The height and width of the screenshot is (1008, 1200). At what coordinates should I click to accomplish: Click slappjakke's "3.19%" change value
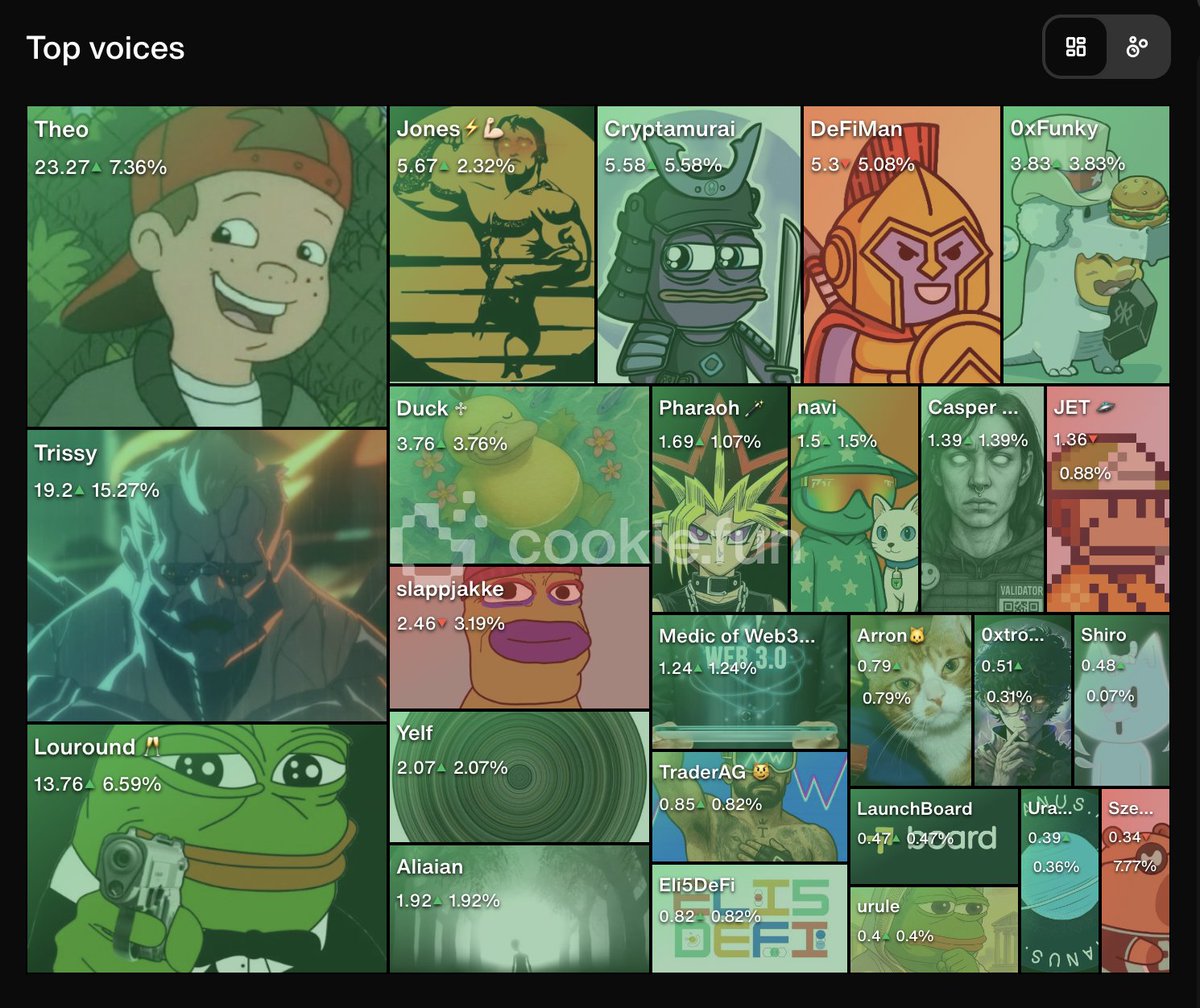click(479, 624)
